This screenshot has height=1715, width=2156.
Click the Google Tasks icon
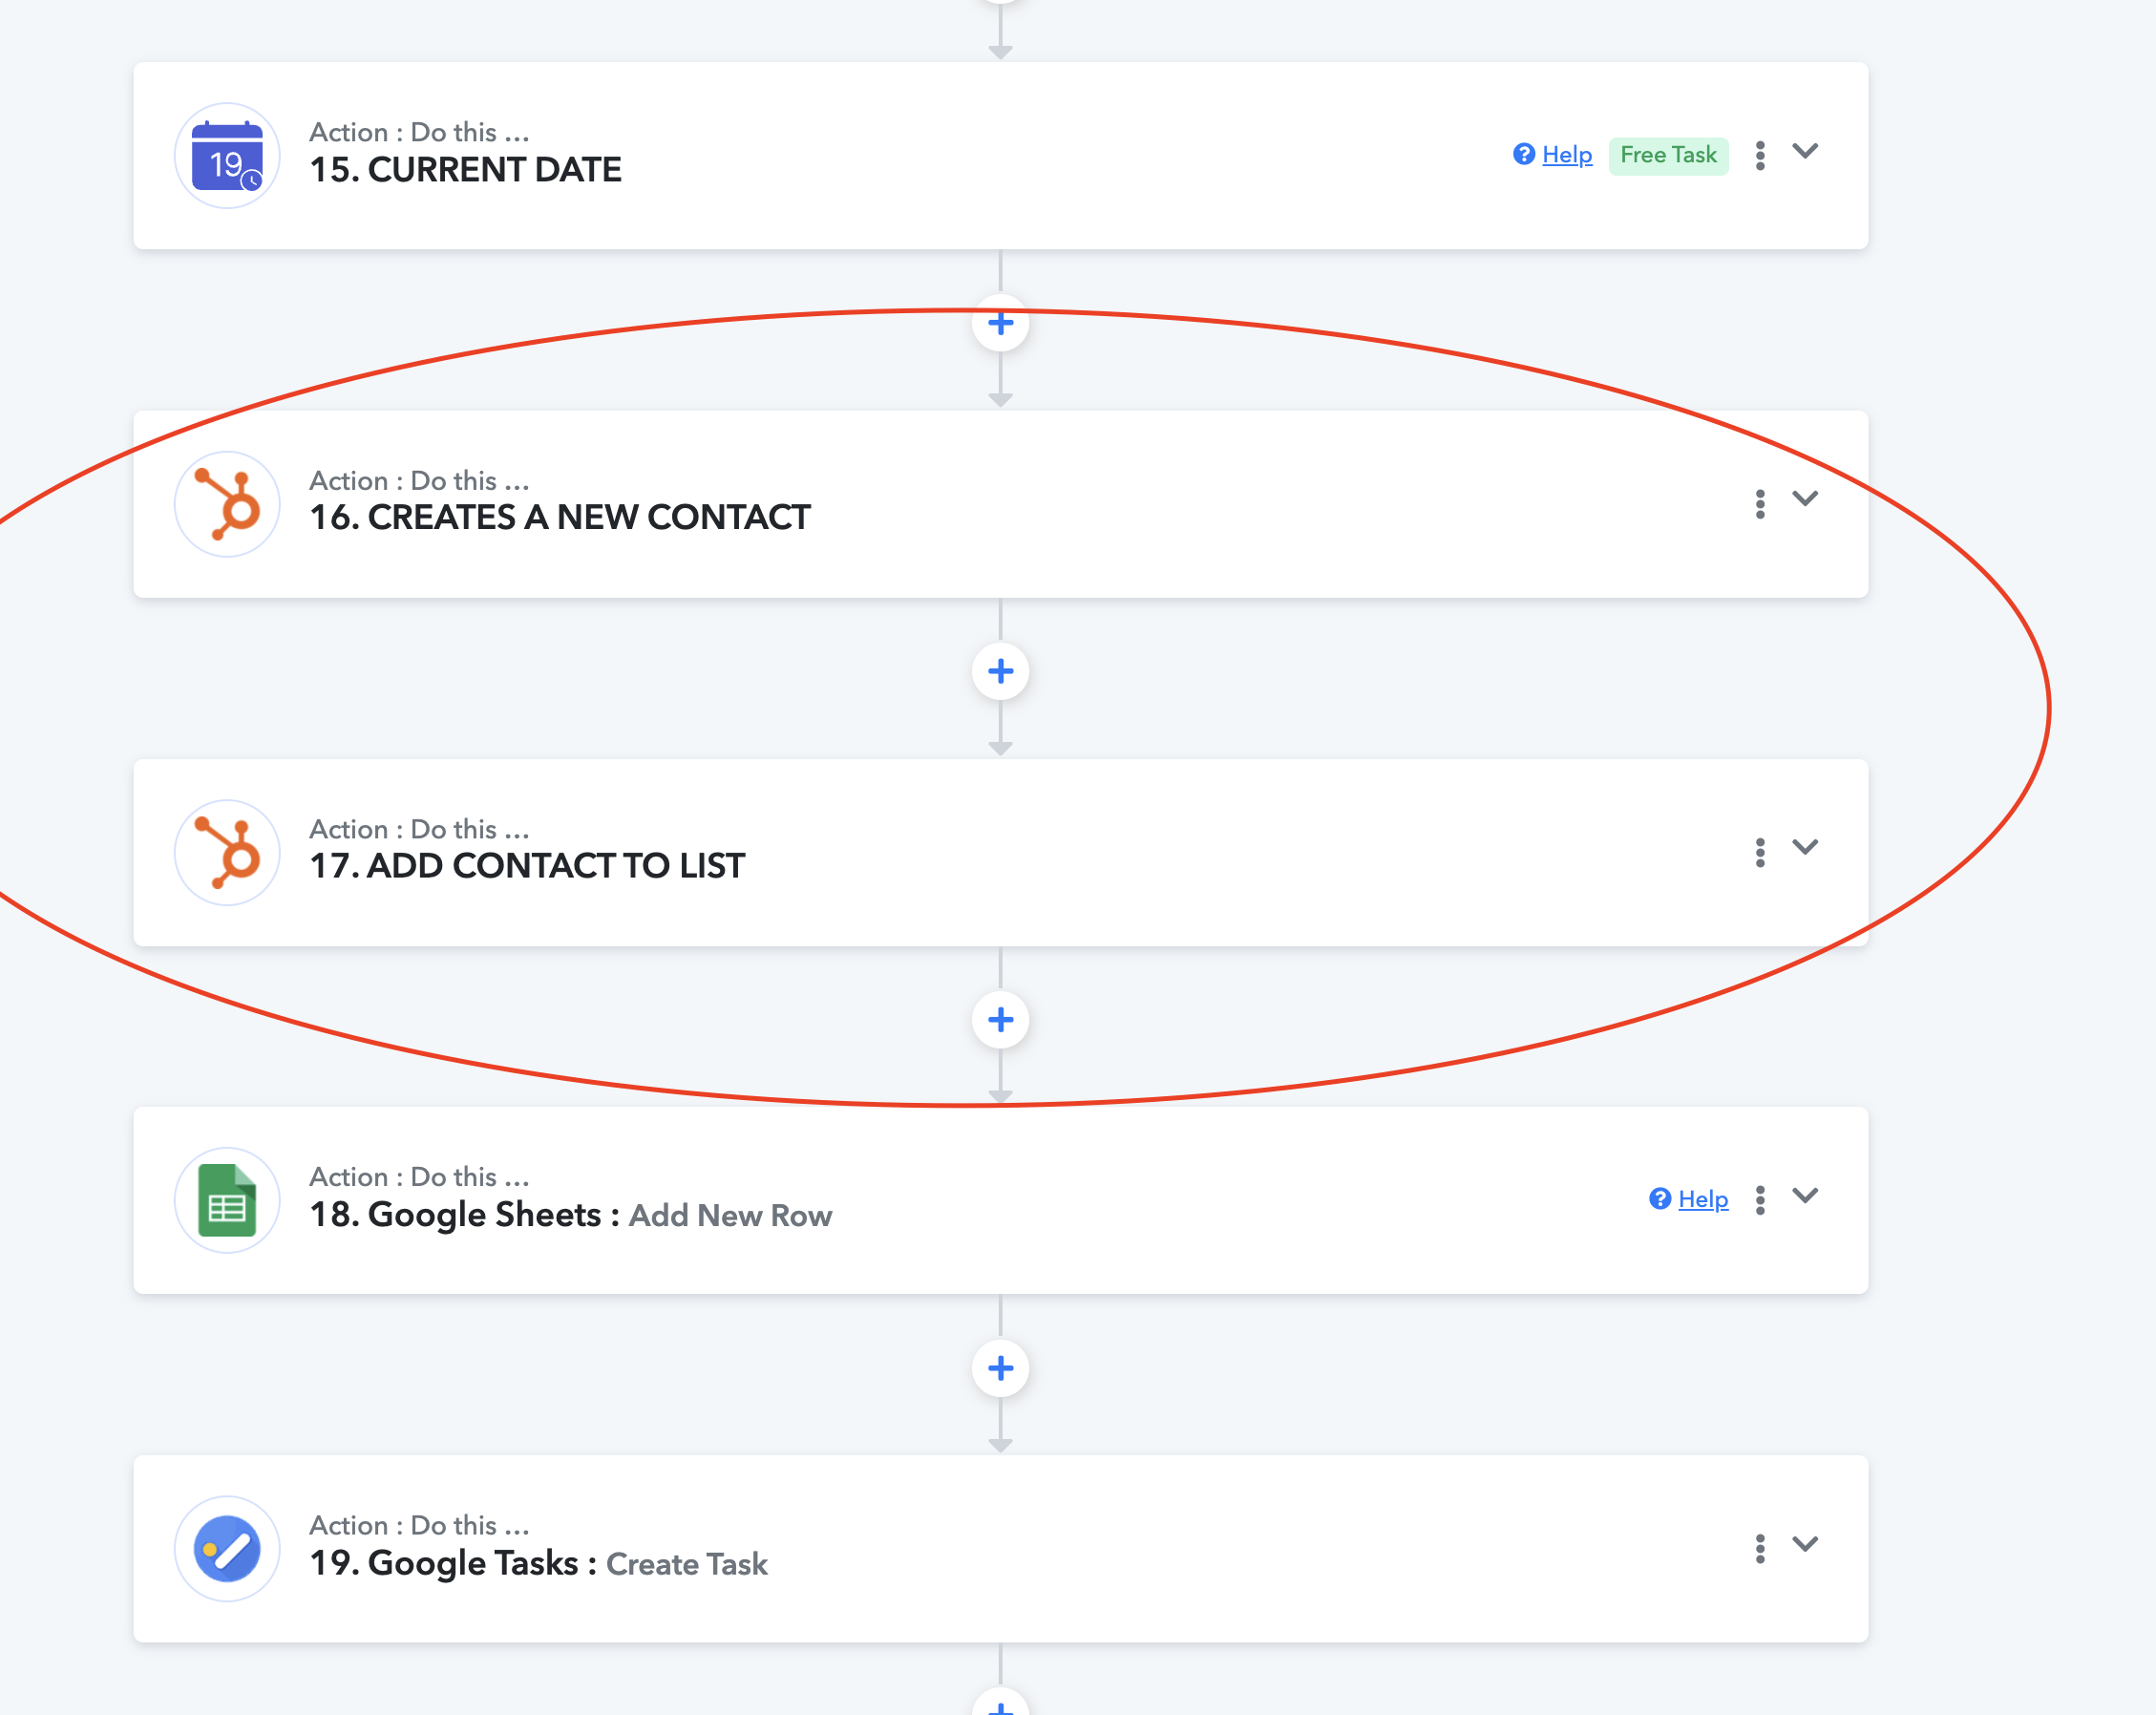click(227, 1548)
